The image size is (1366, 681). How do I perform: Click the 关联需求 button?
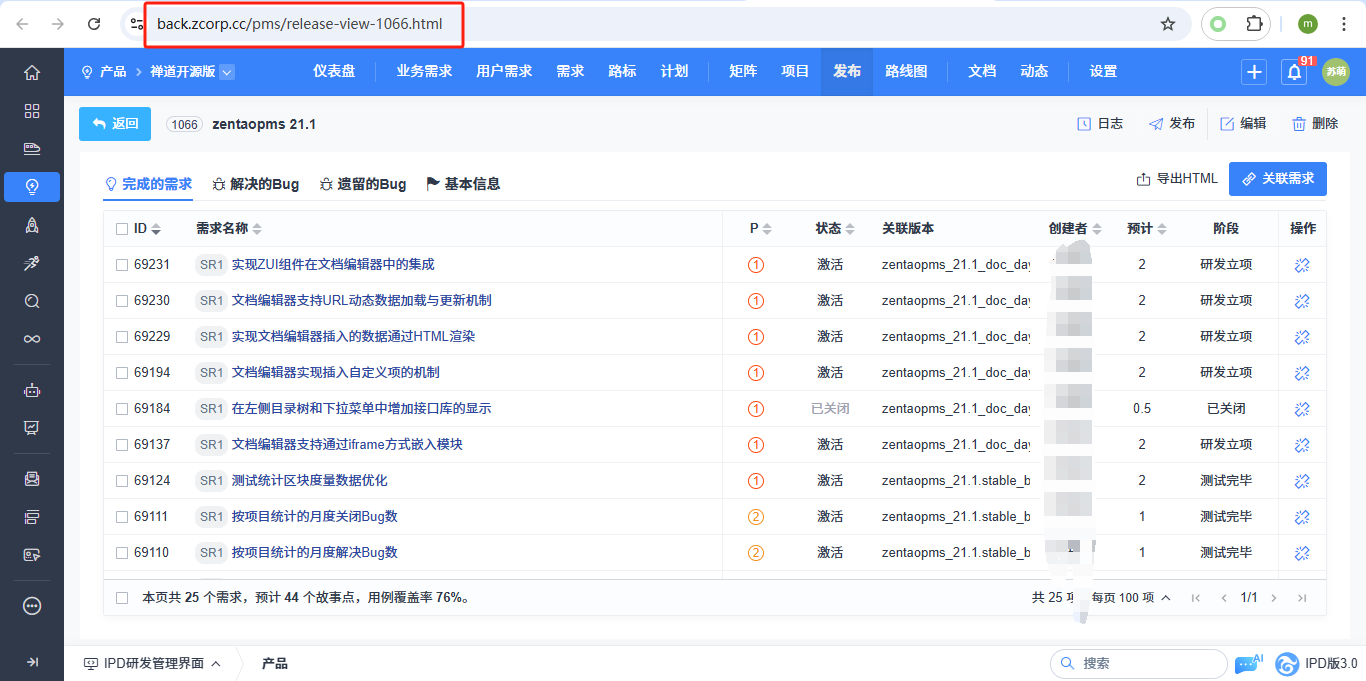coord(1277,179)
